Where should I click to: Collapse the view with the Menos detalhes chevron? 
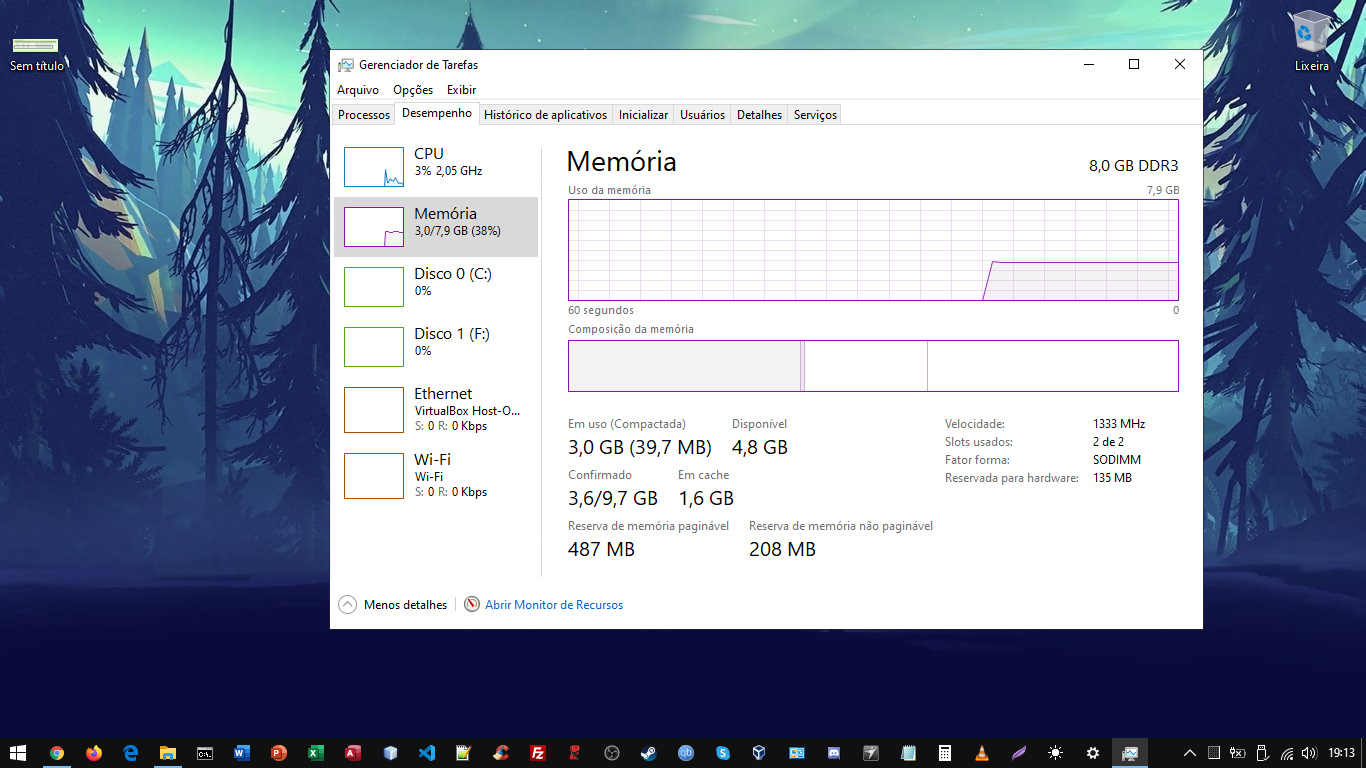tap(347, 605)
